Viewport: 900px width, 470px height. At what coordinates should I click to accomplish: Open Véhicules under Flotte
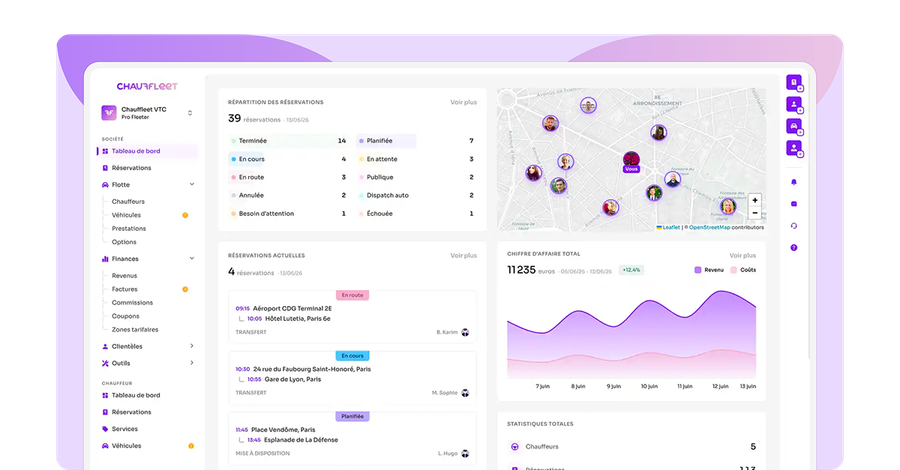[126, 215]
